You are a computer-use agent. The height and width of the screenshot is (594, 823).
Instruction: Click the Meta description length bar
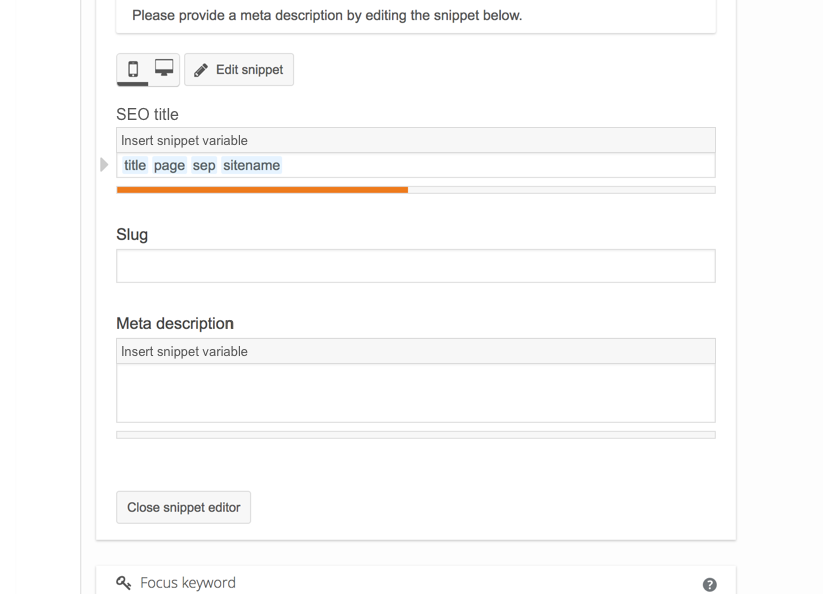[416, 434]
